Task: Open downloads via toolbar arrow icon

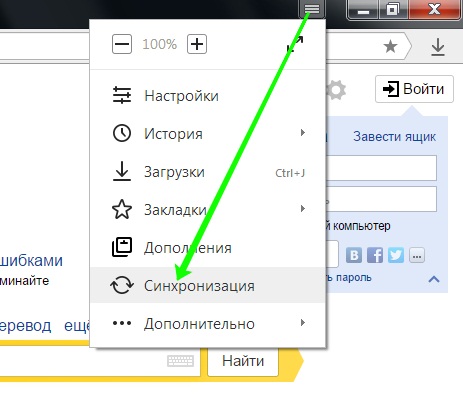Action: pyautogui.click(x=438, y=47)
